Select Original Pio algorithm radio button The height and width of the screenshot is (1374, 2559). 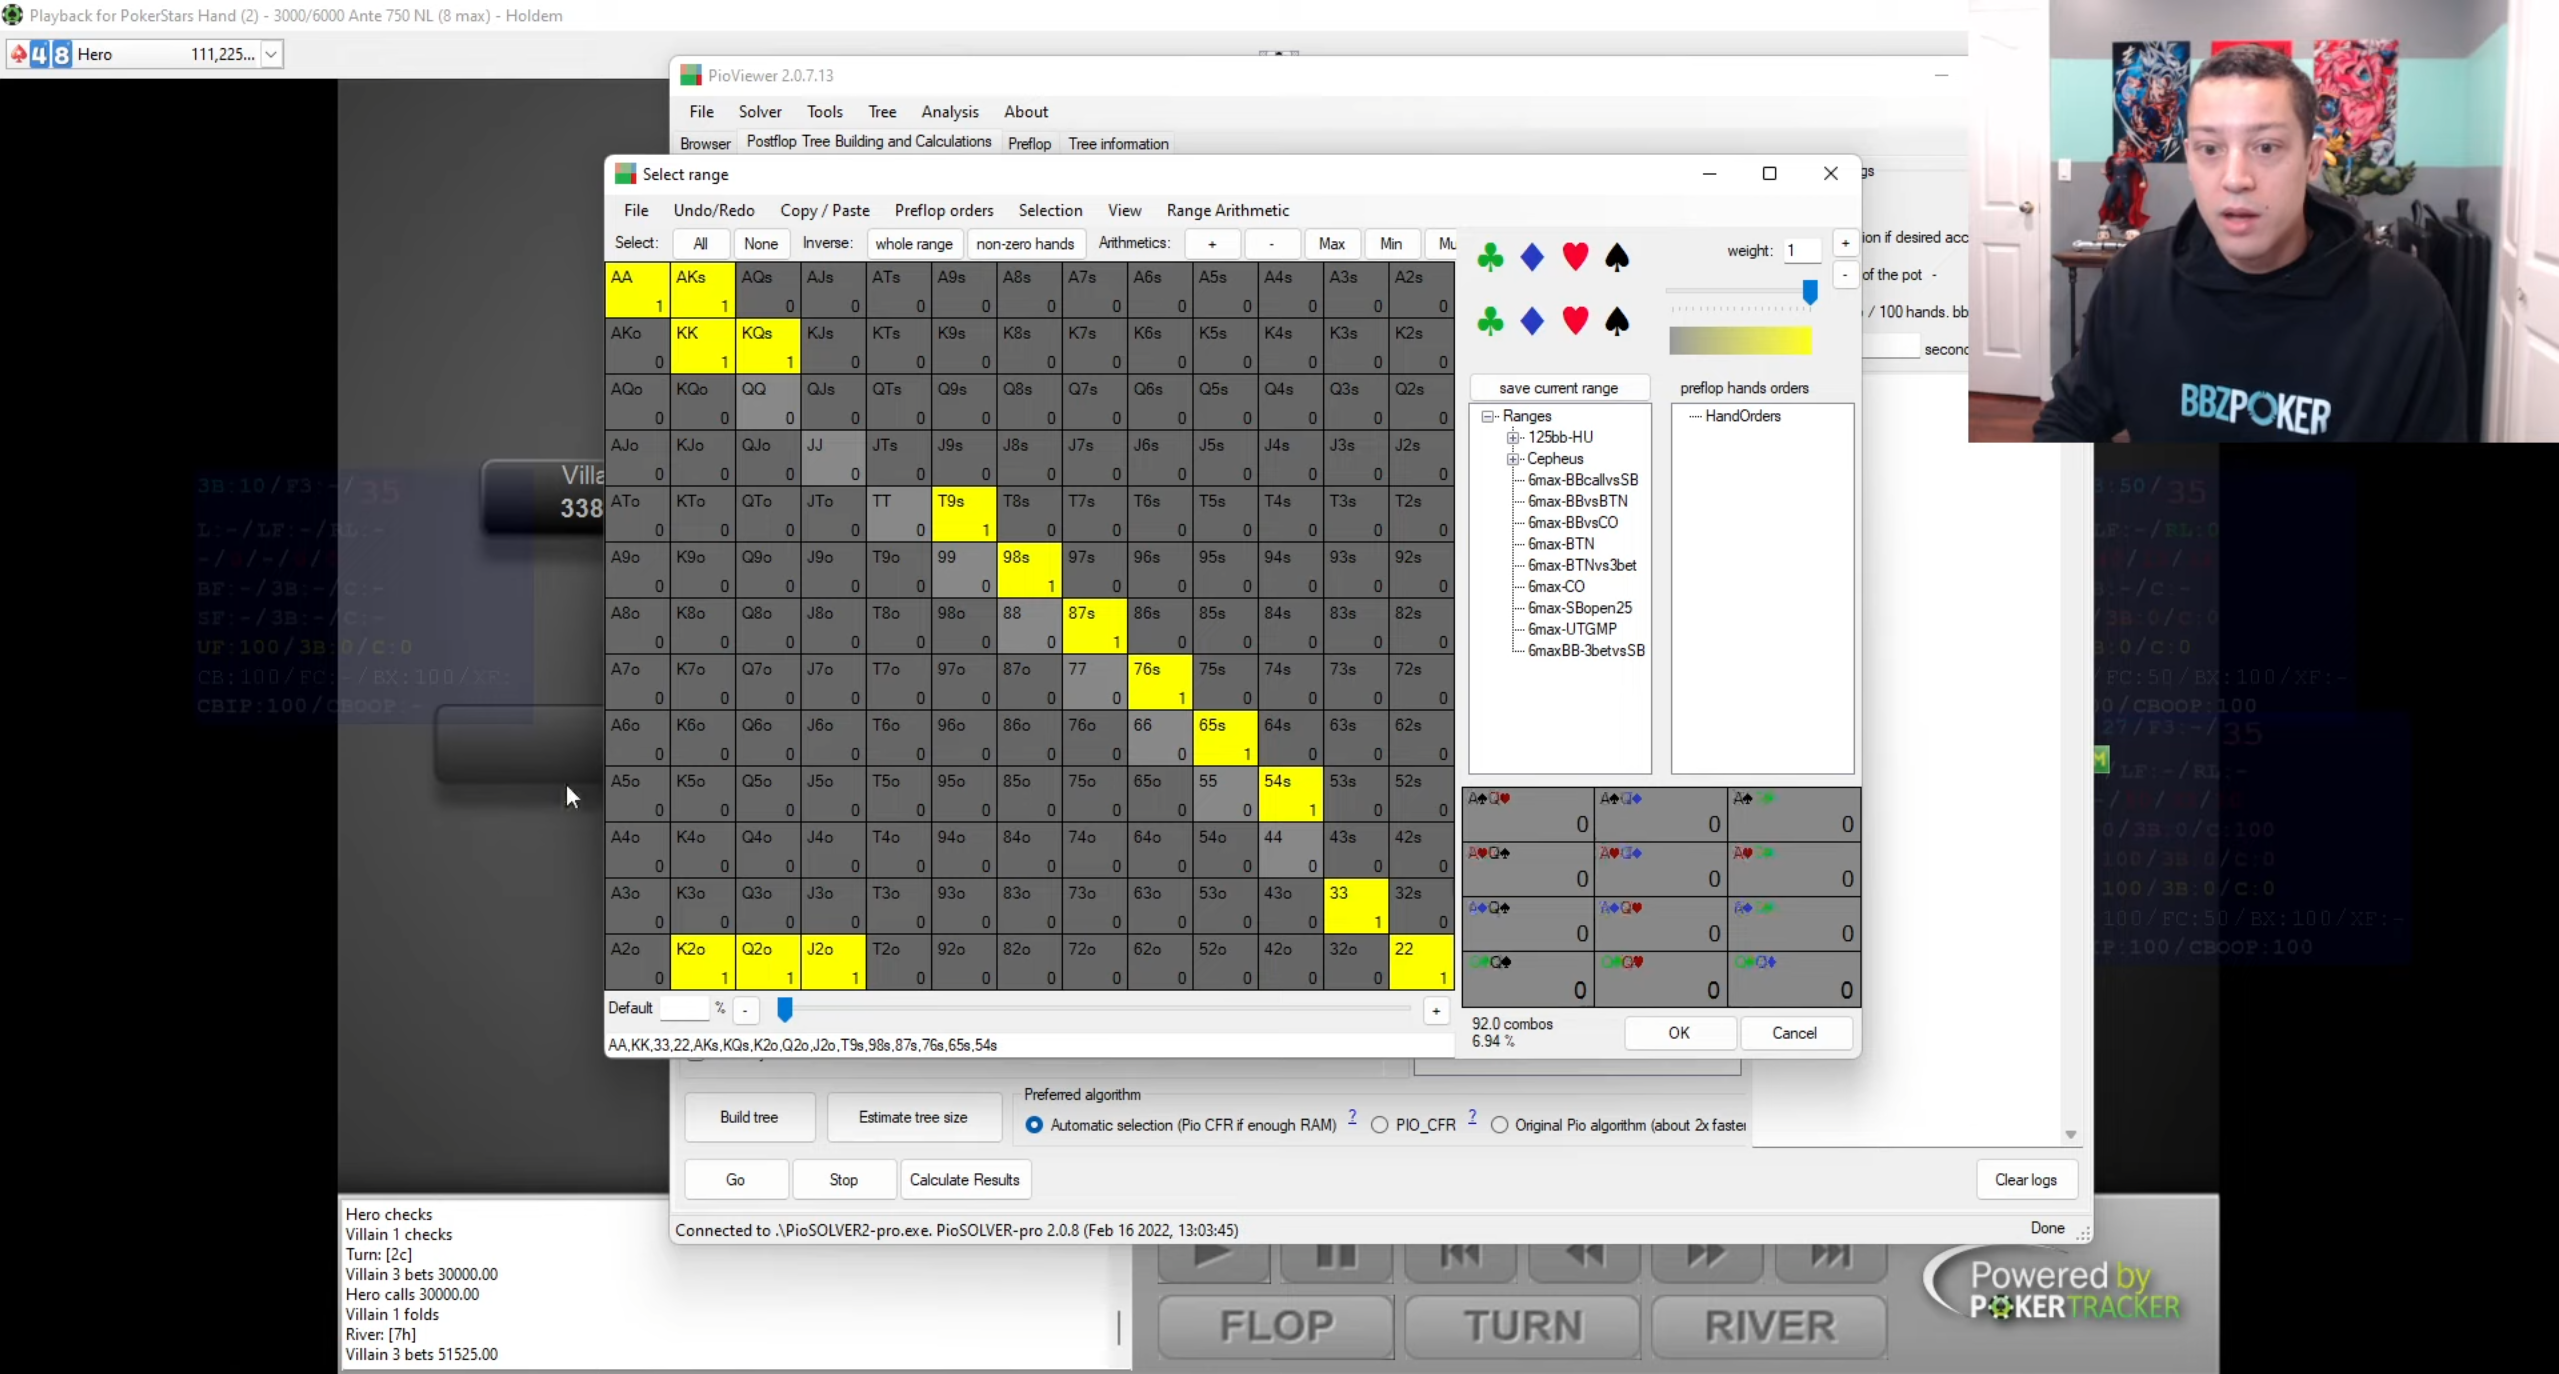pos(1499,1125)
